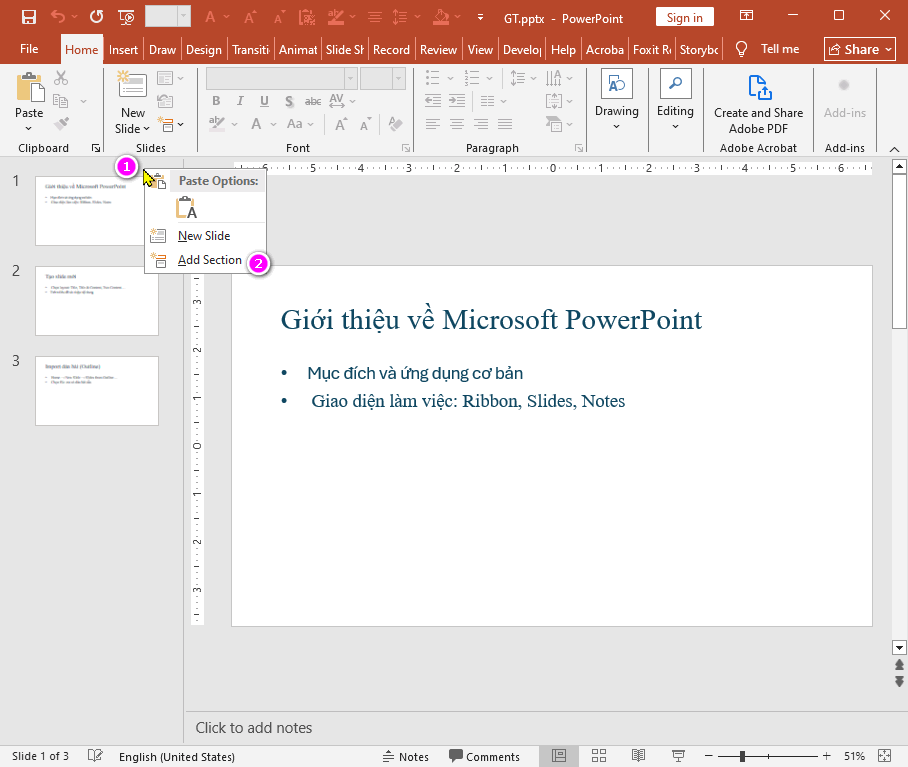The image size is (908, 767).
Task: Start Slide Show from status bar icon
Action: point(678,756)
